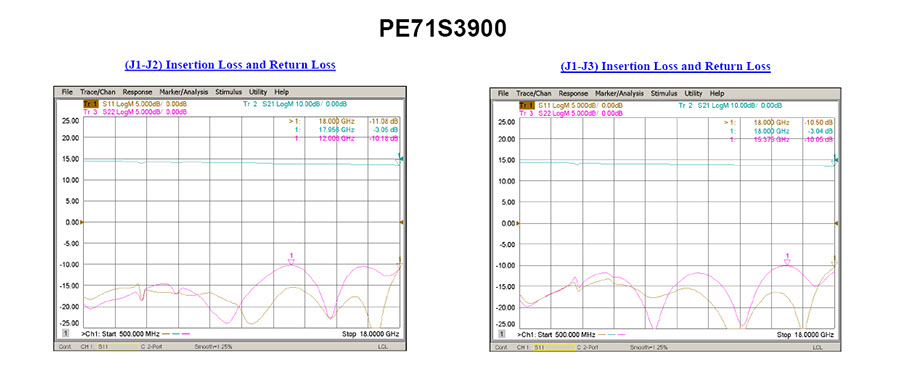Click the 17.958 GHz marker readout in J1-J2 plot
Viewport: 900px width, 381px height.
[337, 130]
